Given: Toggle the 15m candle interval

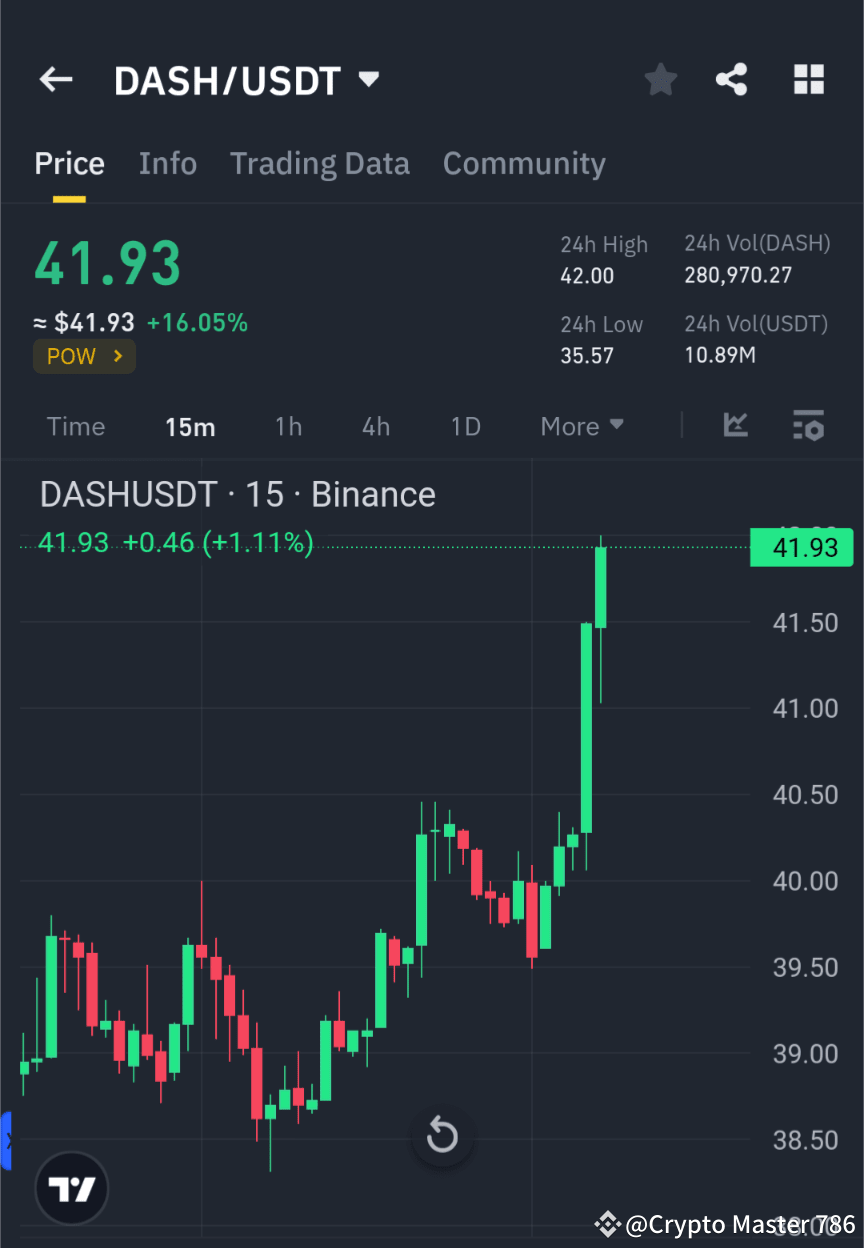Looking at the screenshot, I should (x=190, y=426).
